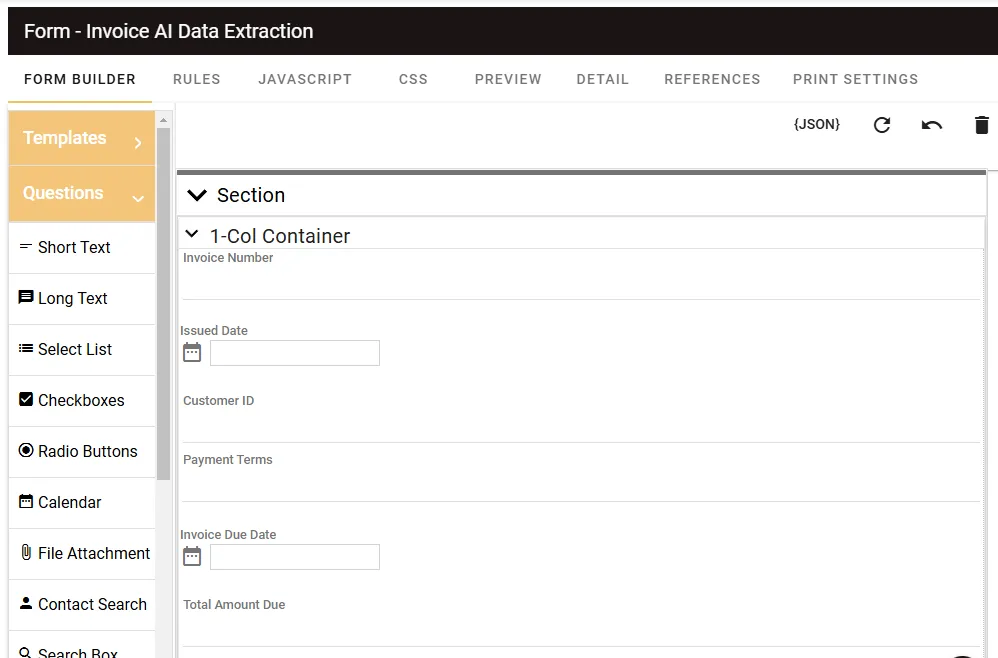Viewport: 998px width, 658px height.
Task: Add a Calendar question from the sidebar
Action: 83,502
